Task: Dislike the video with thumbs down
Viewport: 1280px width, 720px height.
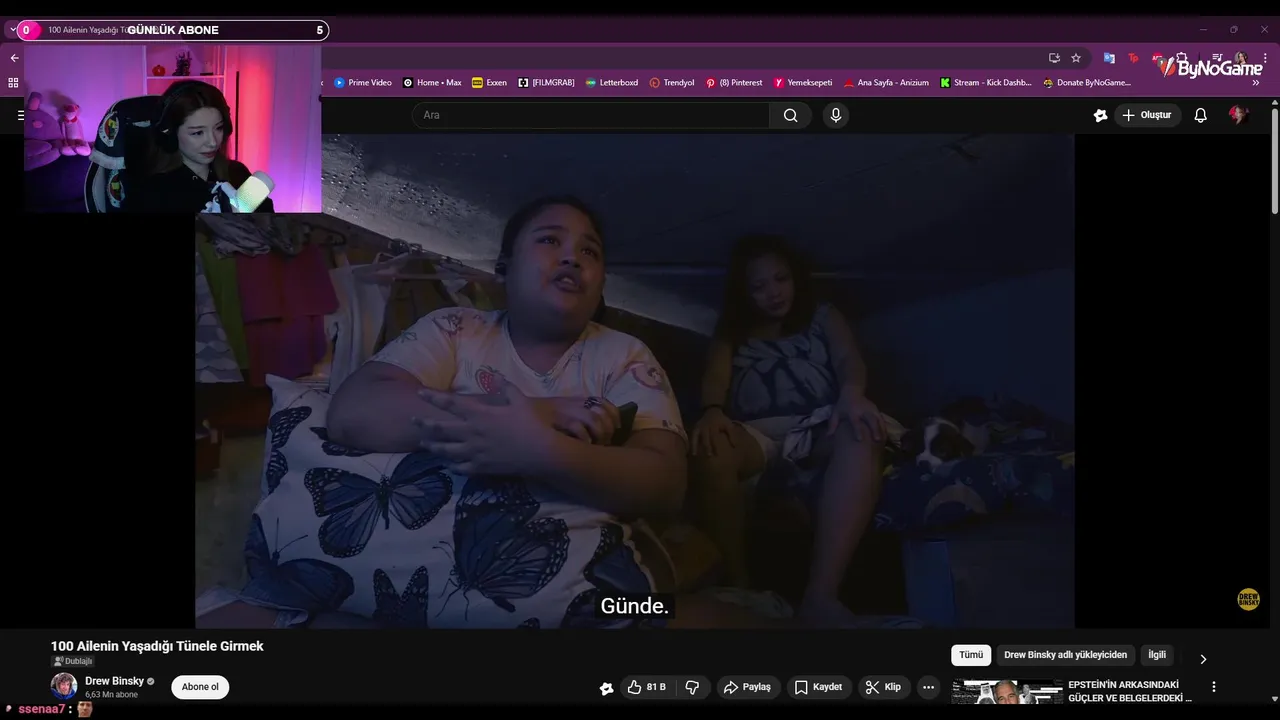Action: (x=692, y=687)
